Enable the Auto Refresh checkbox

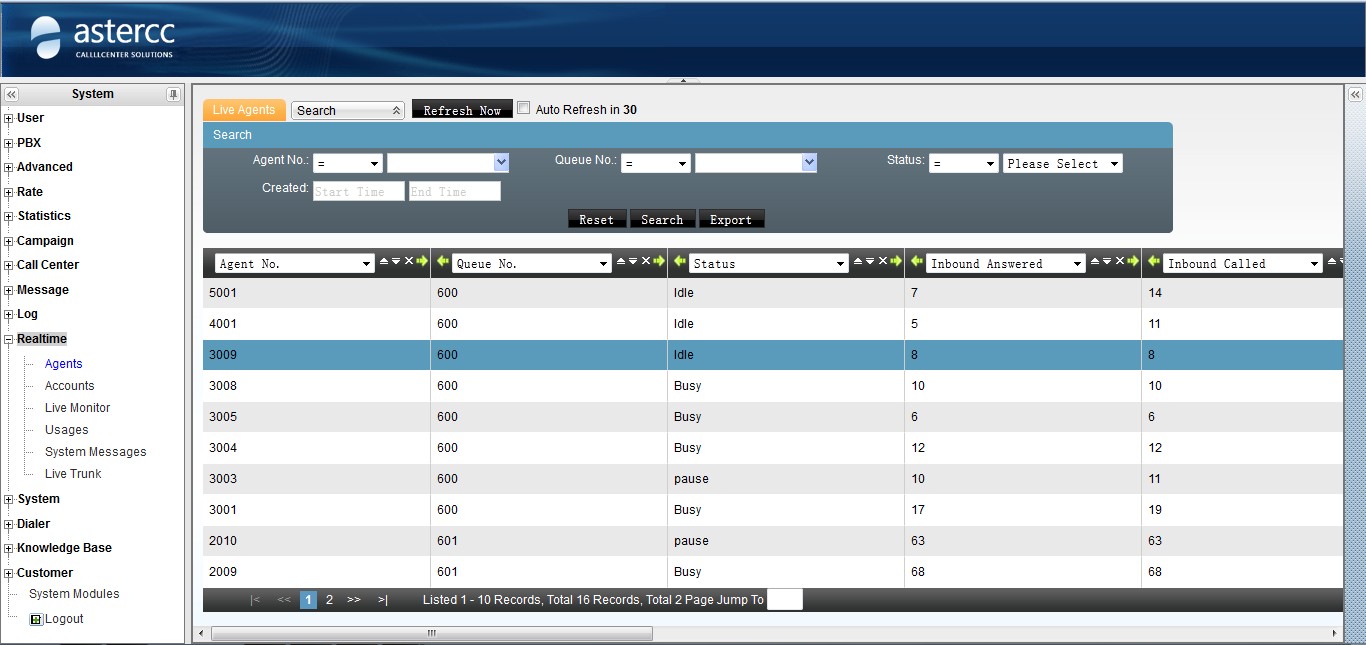(x=523, y=108)
